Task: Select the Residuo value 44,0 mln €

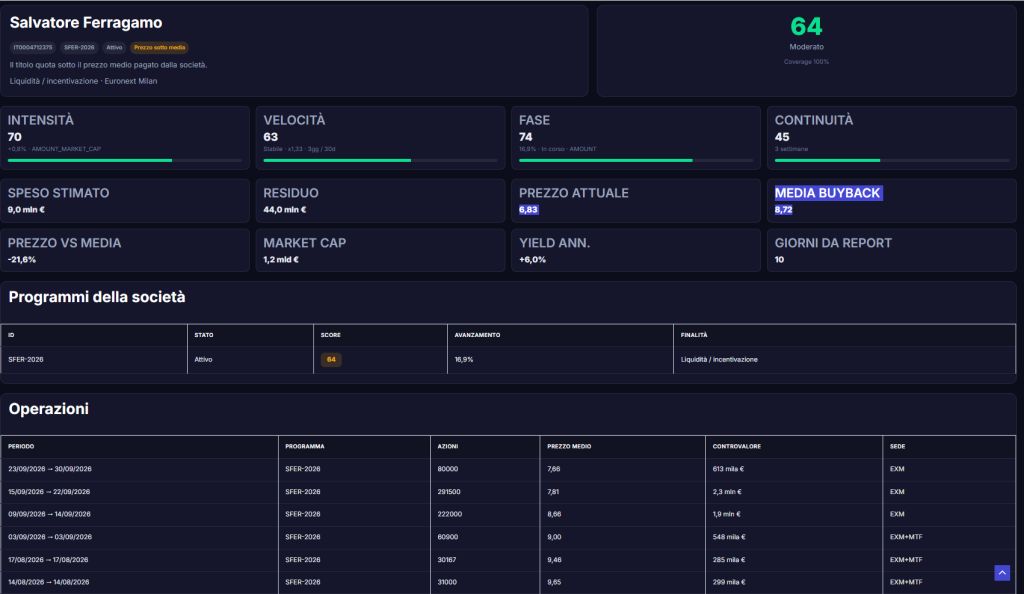Action: (x=285, y=210)
